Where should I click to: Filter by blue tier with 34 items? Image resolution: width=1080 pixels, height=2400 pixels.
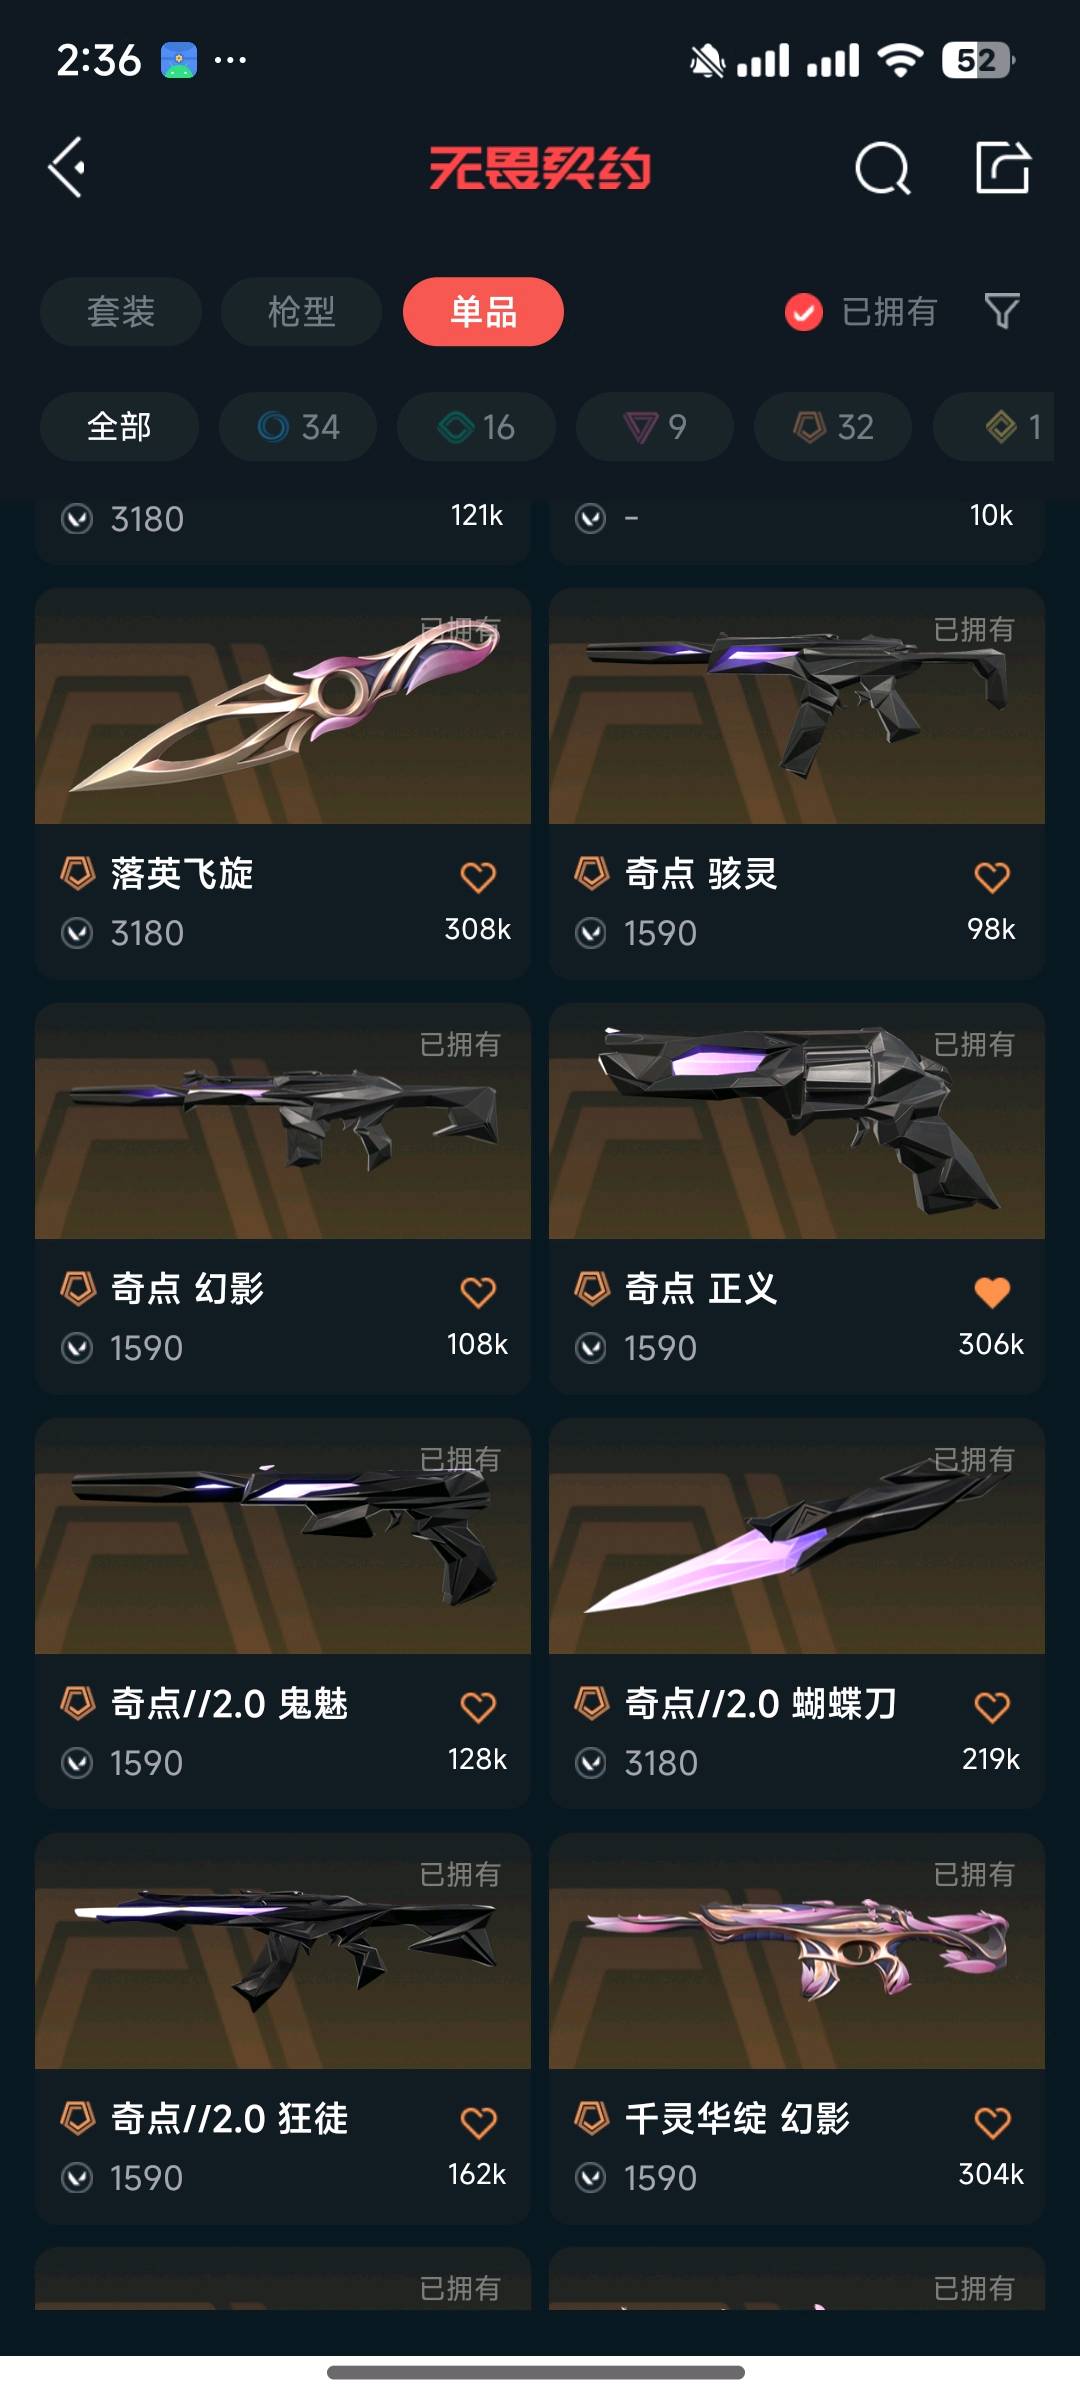298,427
